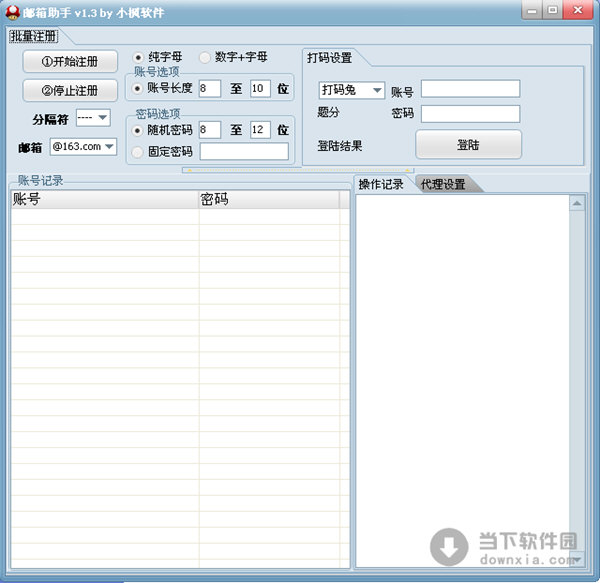This screenshot has height=583, width=600.
Task: Click the 登陆 login button
Action: click(x=468, y=145)
